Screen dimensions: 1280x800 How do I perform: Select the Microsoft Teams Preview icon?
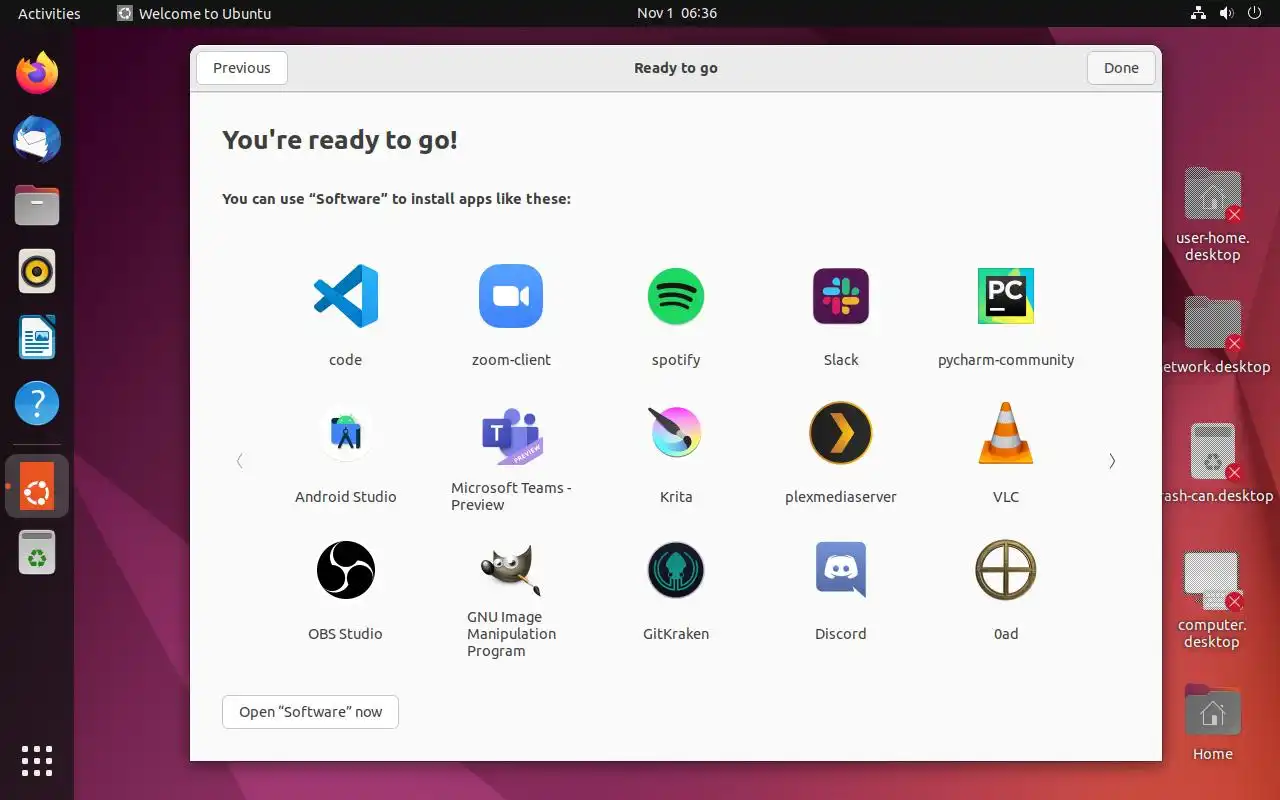pos(511,435)
